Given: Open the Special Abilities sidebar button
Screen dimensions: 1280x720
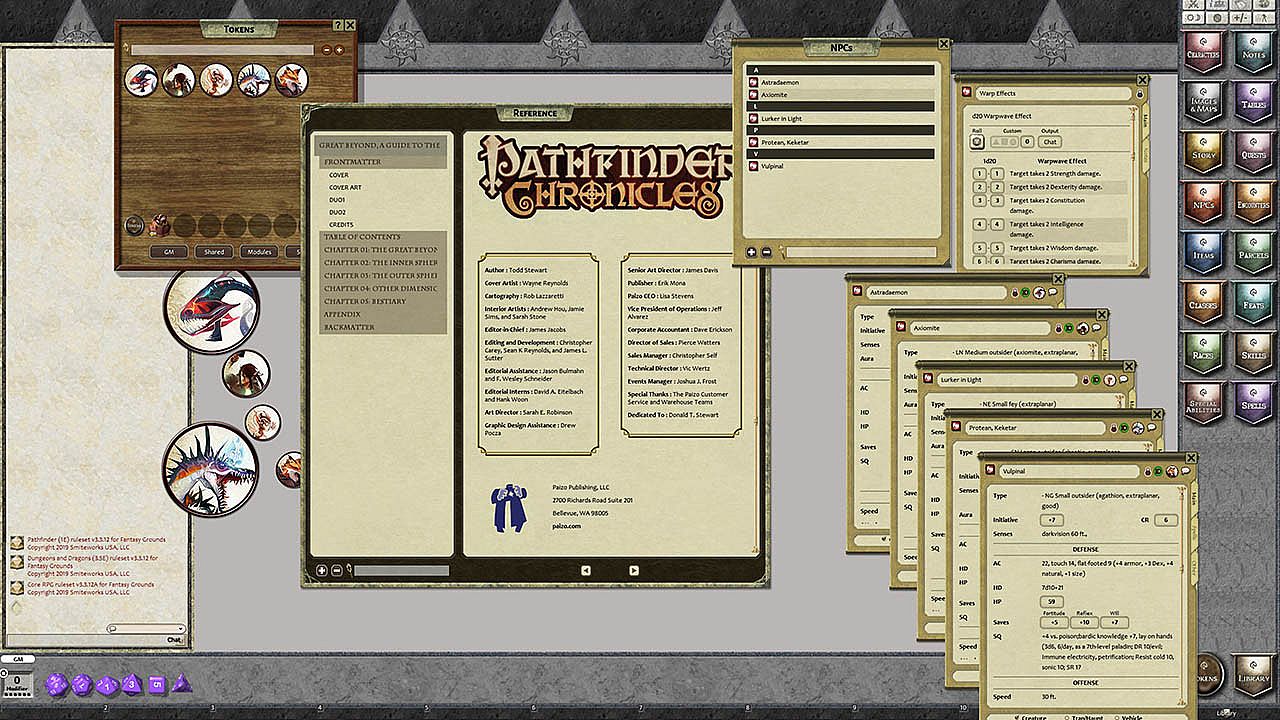Looking at the screenshot, I should click(x=1203, y=402).
